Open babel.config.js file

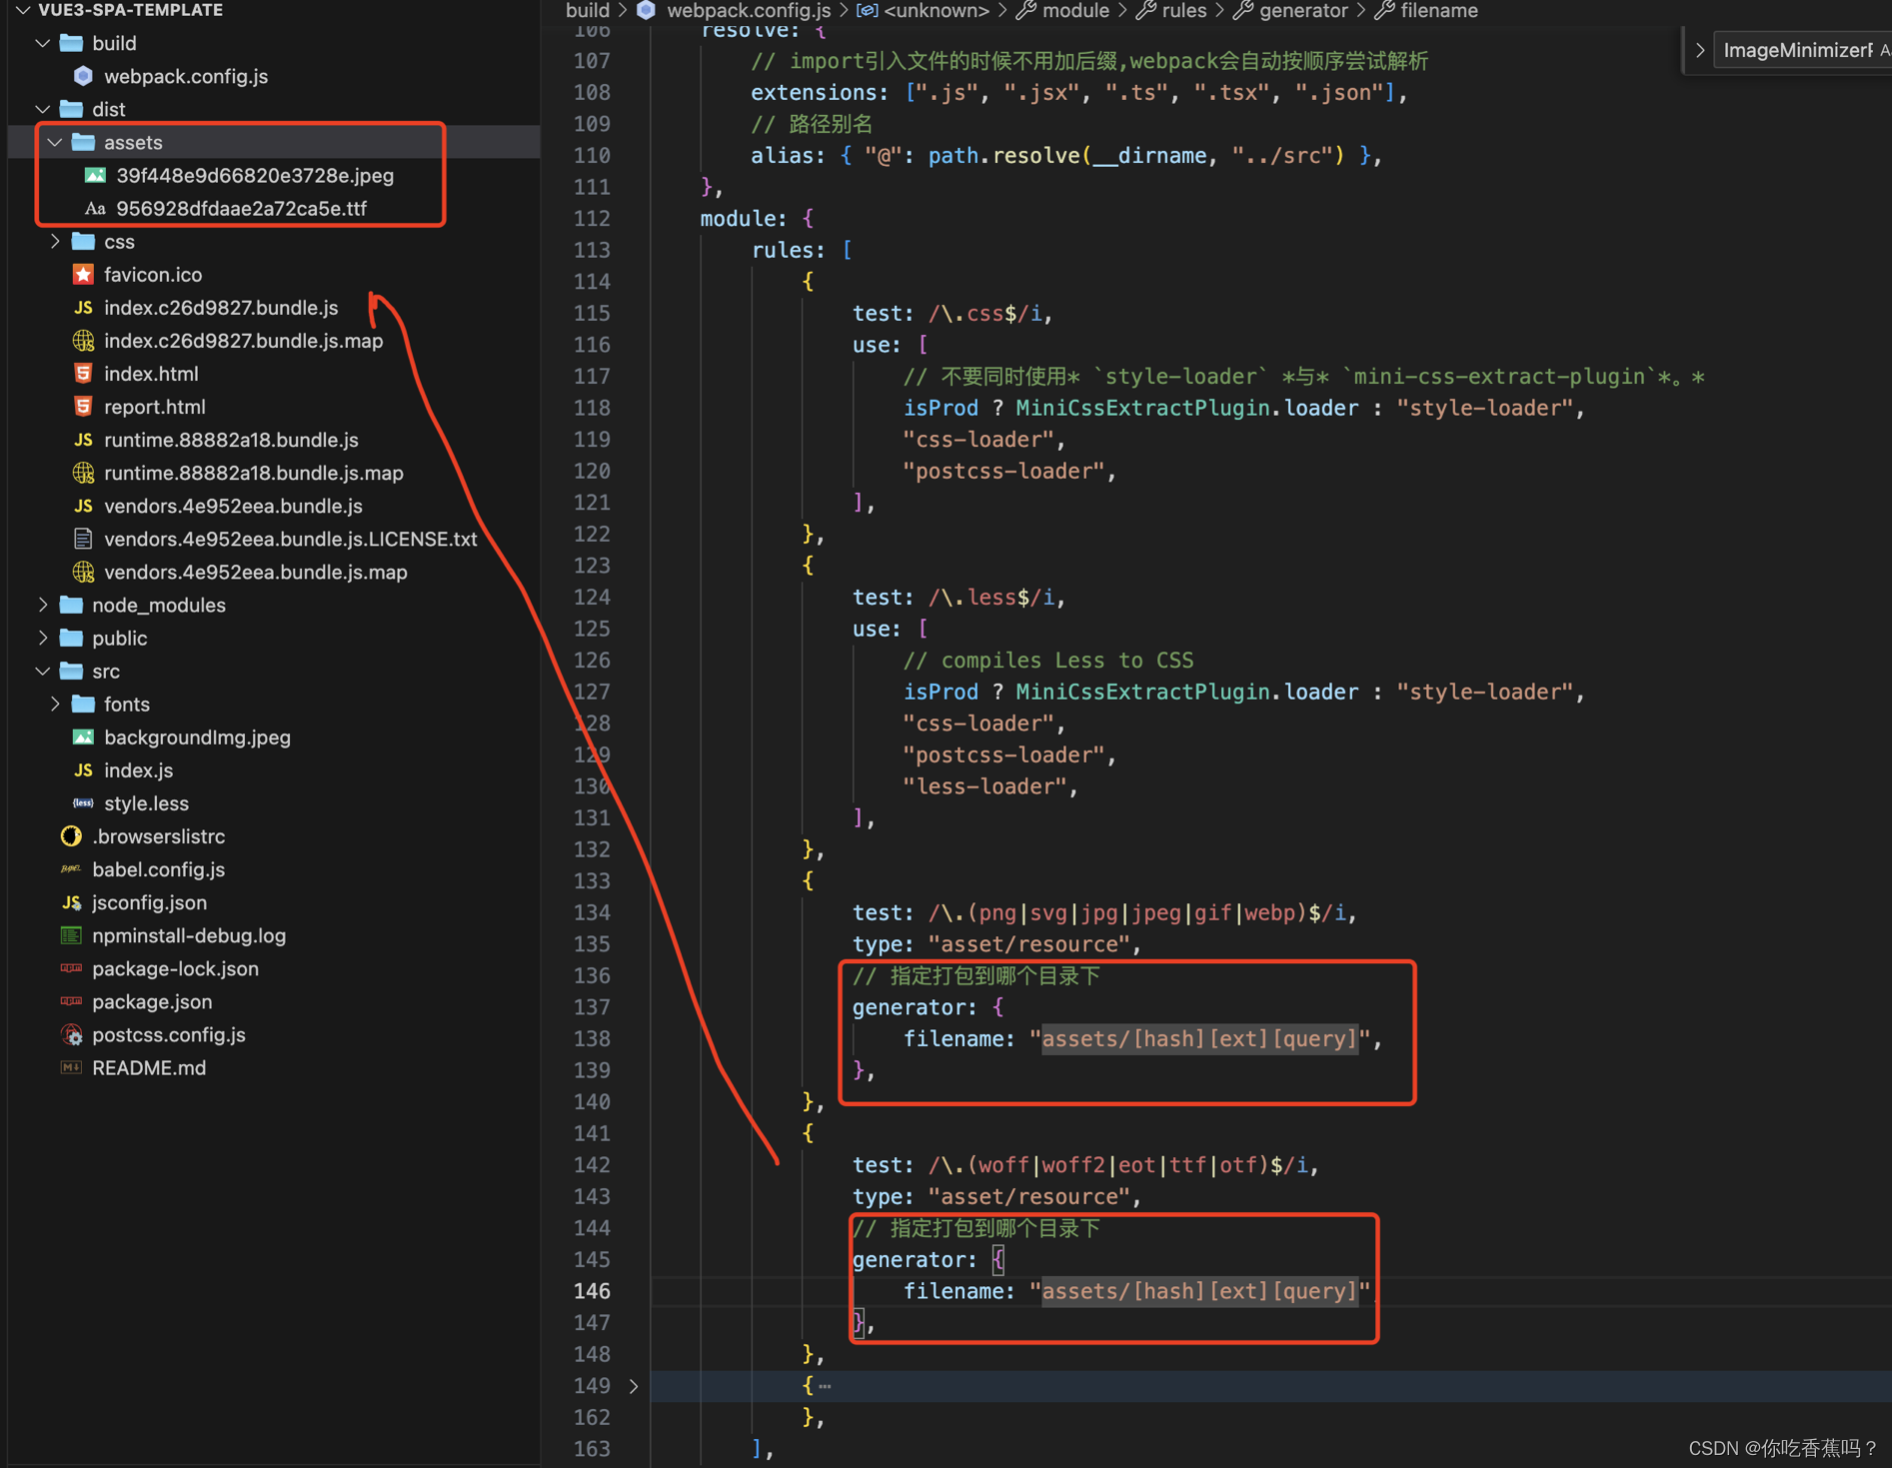(158, 869)
